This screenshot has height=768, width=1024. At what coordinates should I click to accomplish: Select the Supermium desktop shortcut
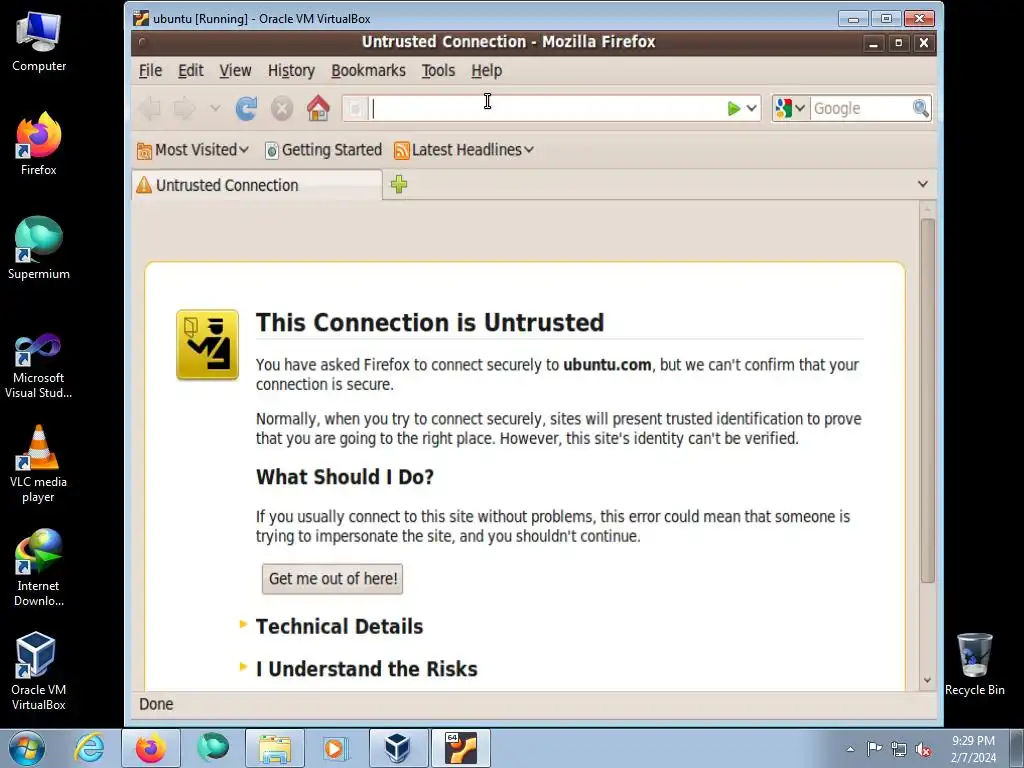click(x=39, y=248)
